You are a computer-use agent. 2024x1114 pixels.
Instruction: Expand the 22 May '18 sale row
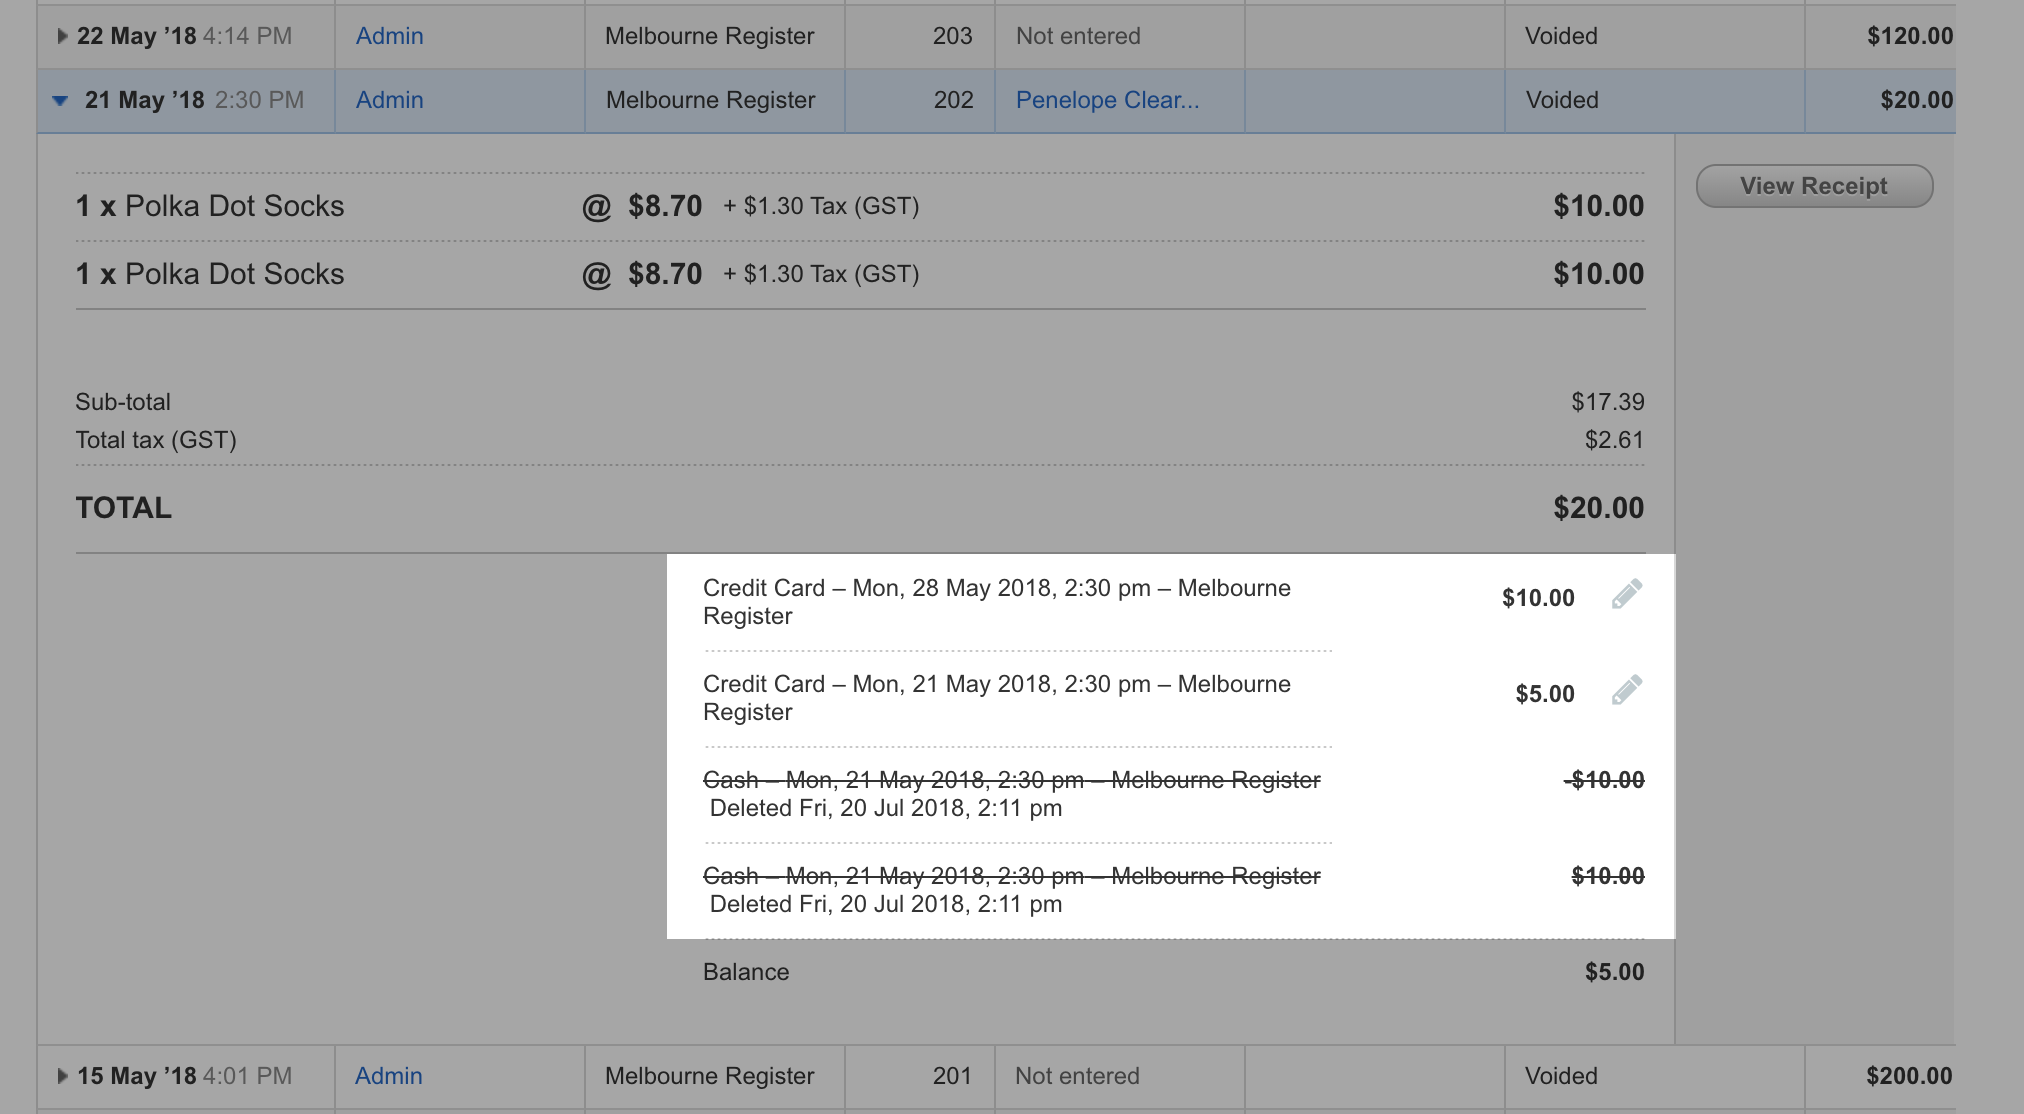pyautogui.click(x=62, y=37)
